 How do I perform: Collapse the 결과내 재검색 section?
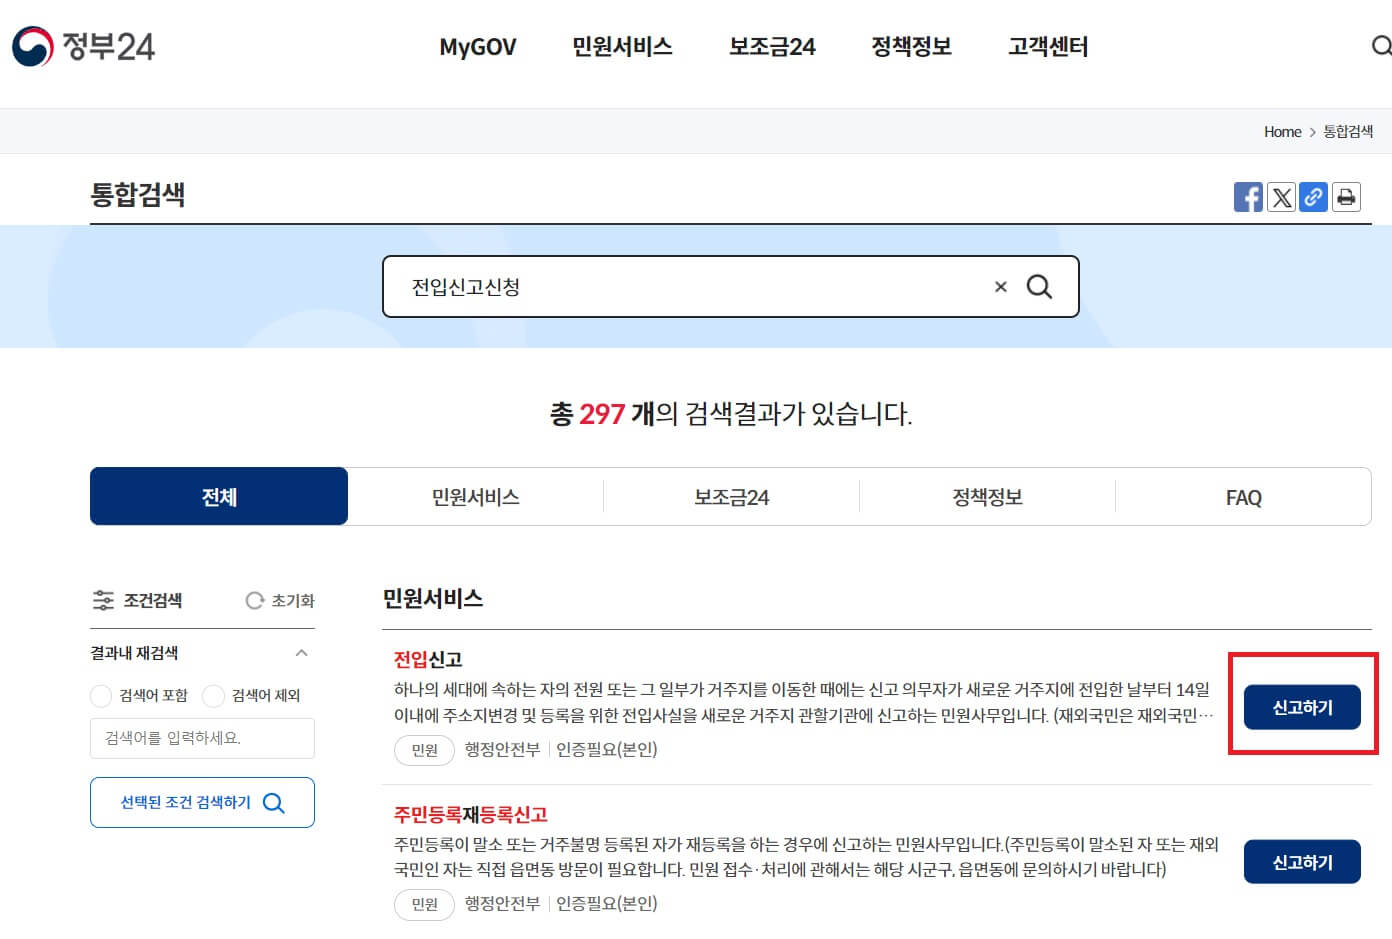click(303, 653)
